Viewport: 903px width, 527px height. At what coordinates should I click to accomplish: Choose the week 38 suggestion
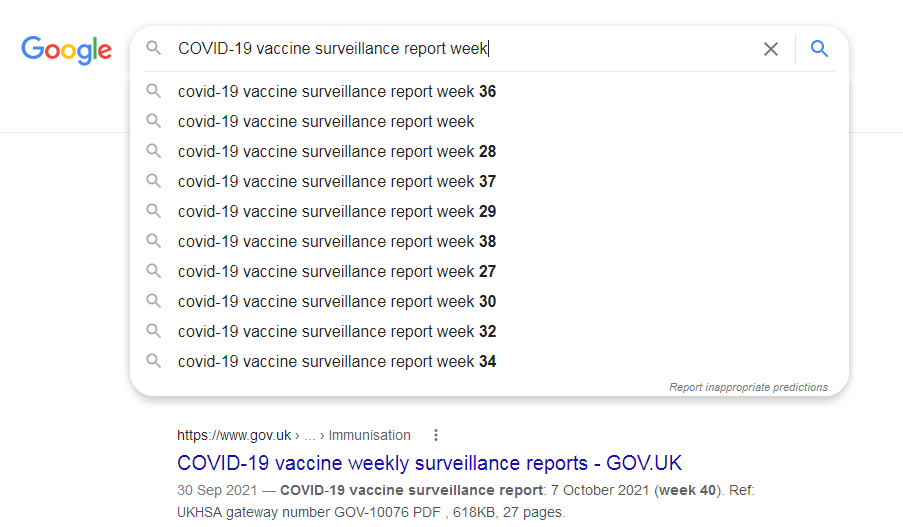337,242
